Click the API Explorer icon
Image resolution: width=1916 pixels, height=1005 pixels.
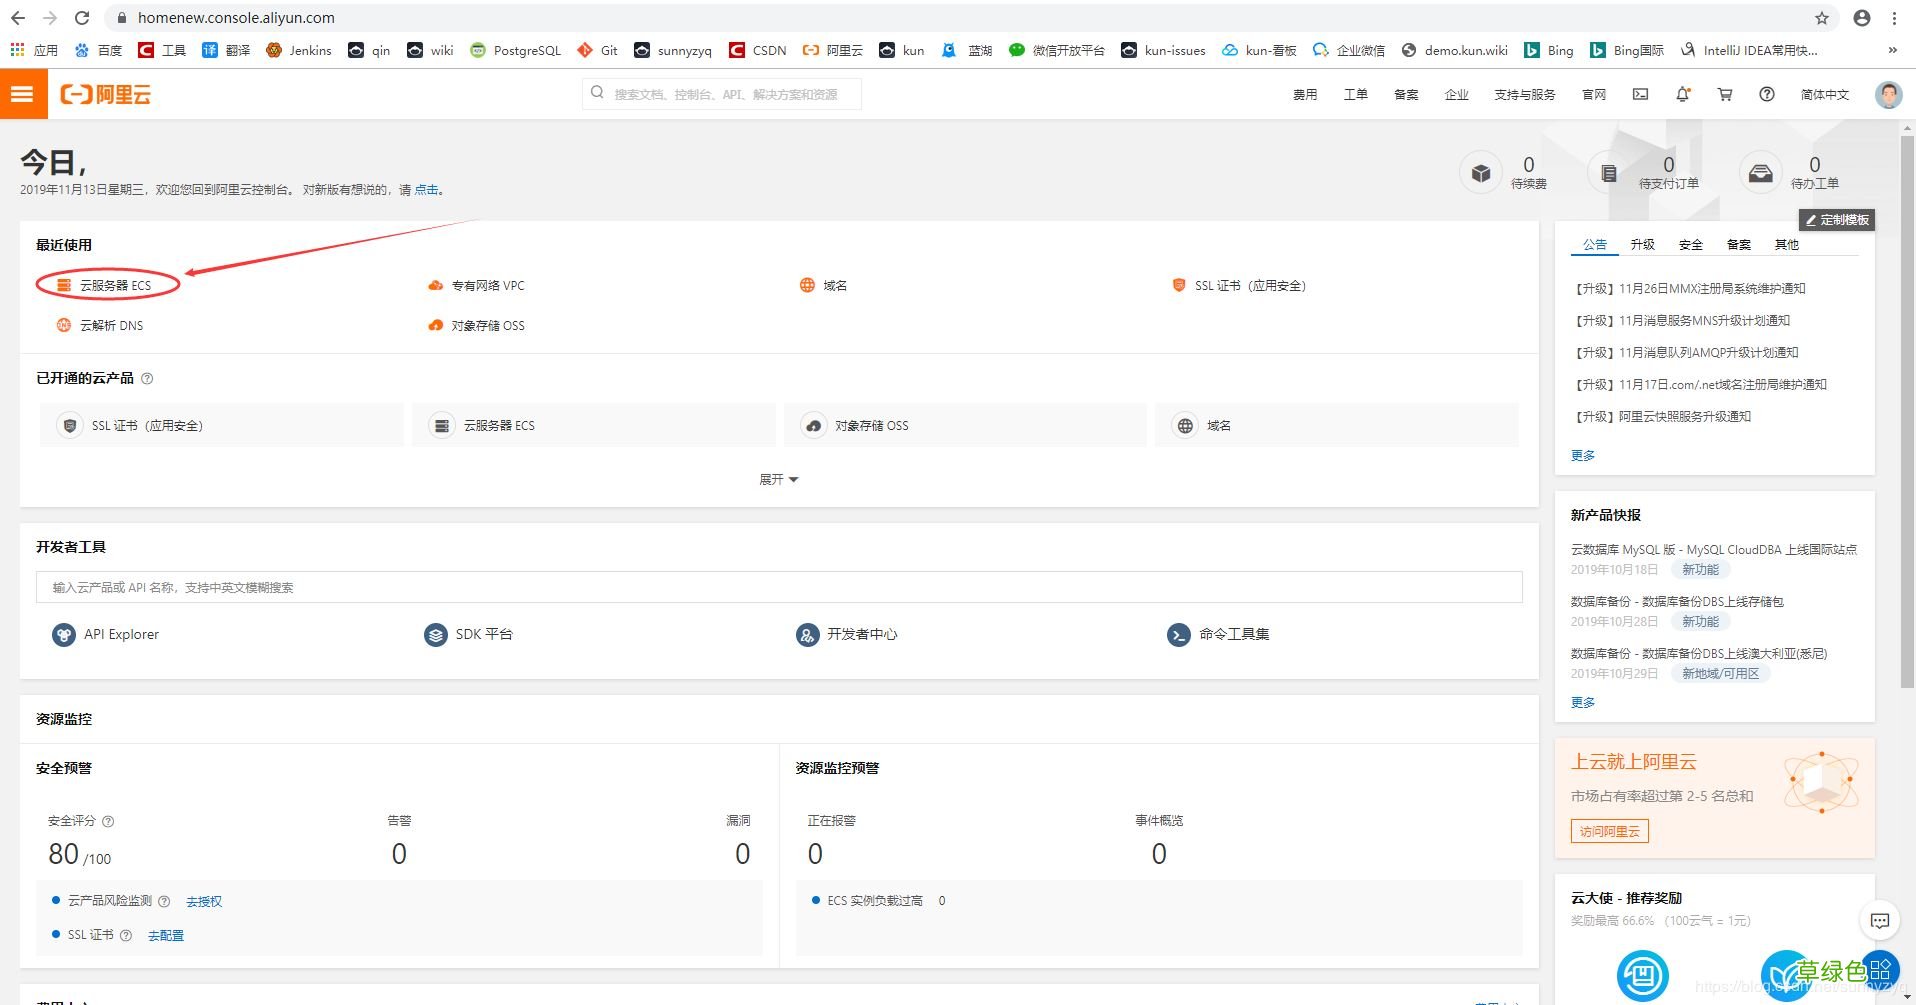[x=64, y=634]
